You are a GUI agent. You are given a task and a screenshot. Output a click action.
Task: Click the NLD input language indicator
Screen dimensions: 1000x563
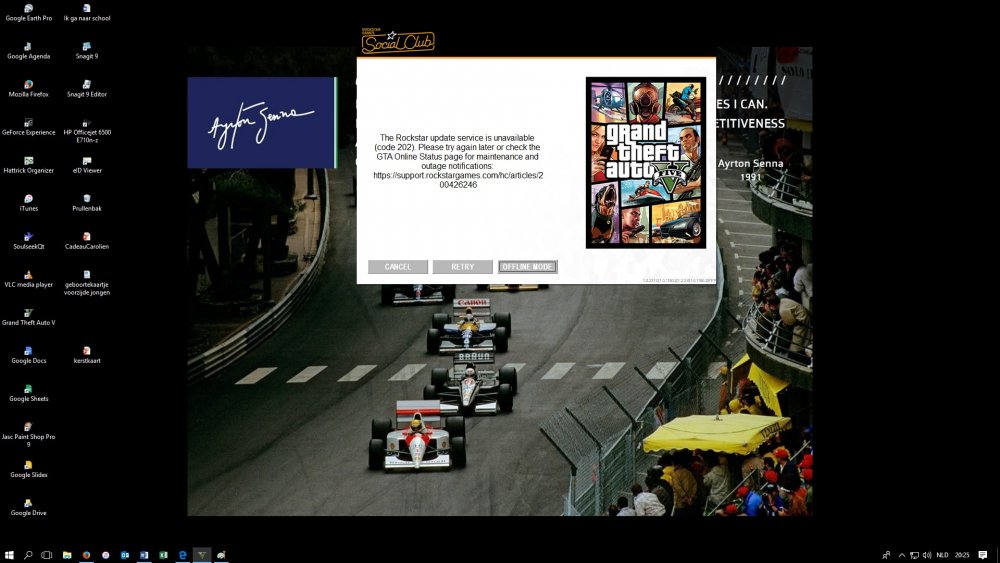[x=942, y=555]
